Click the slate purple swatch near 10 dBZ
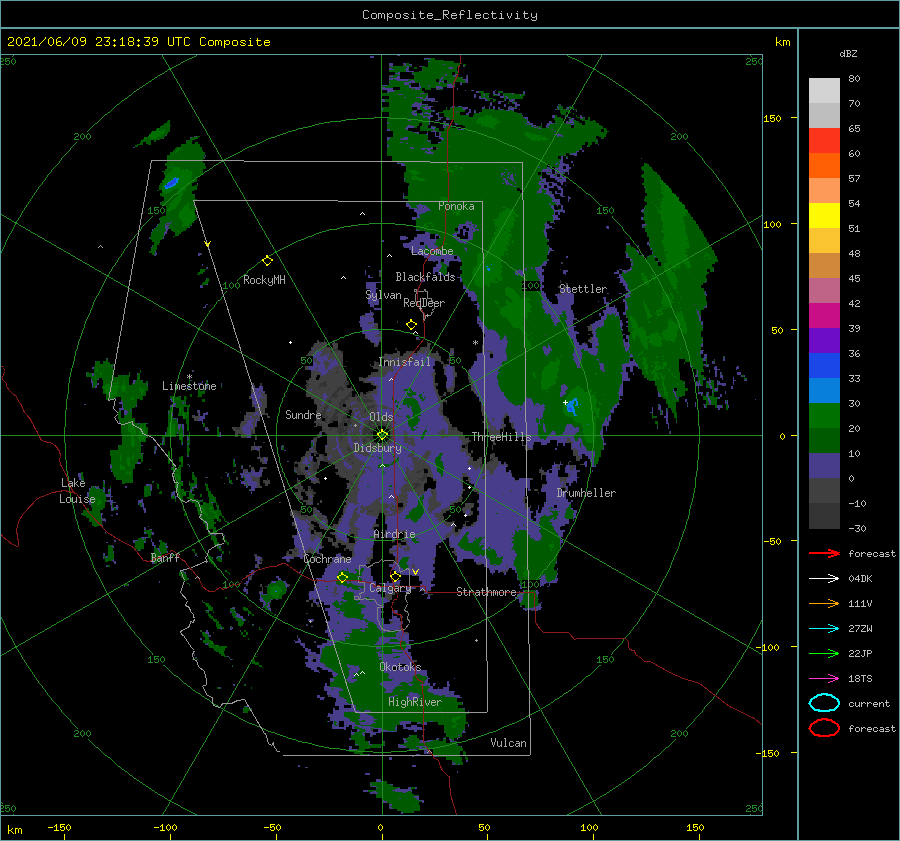Screen dimensions: 900x841 824,466
